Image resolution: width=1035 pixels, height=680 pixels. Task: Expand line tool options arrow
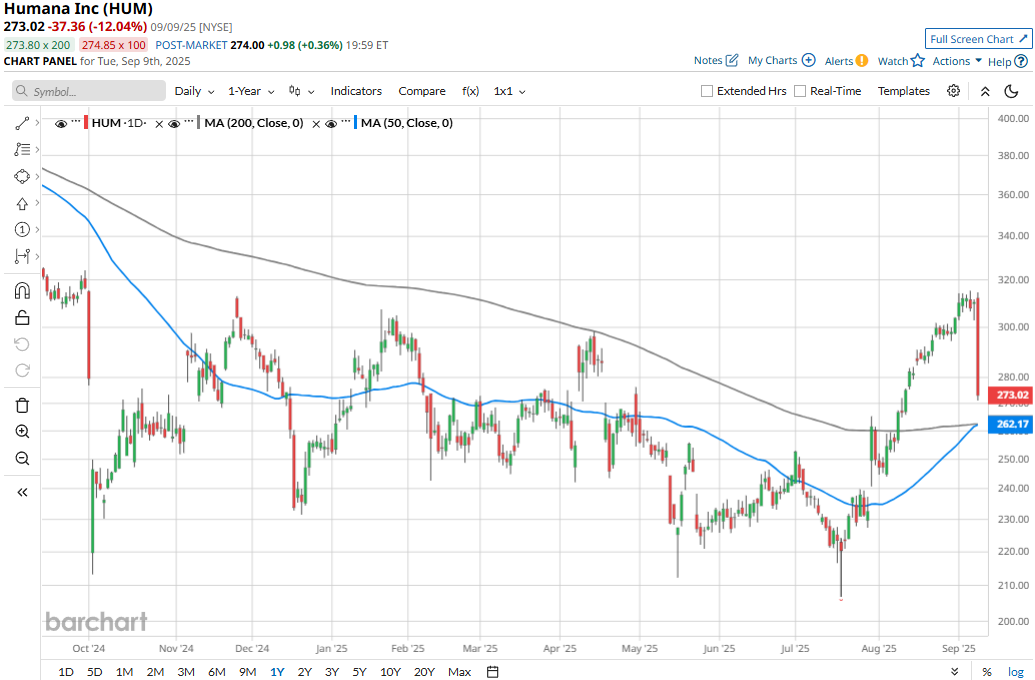37,123
